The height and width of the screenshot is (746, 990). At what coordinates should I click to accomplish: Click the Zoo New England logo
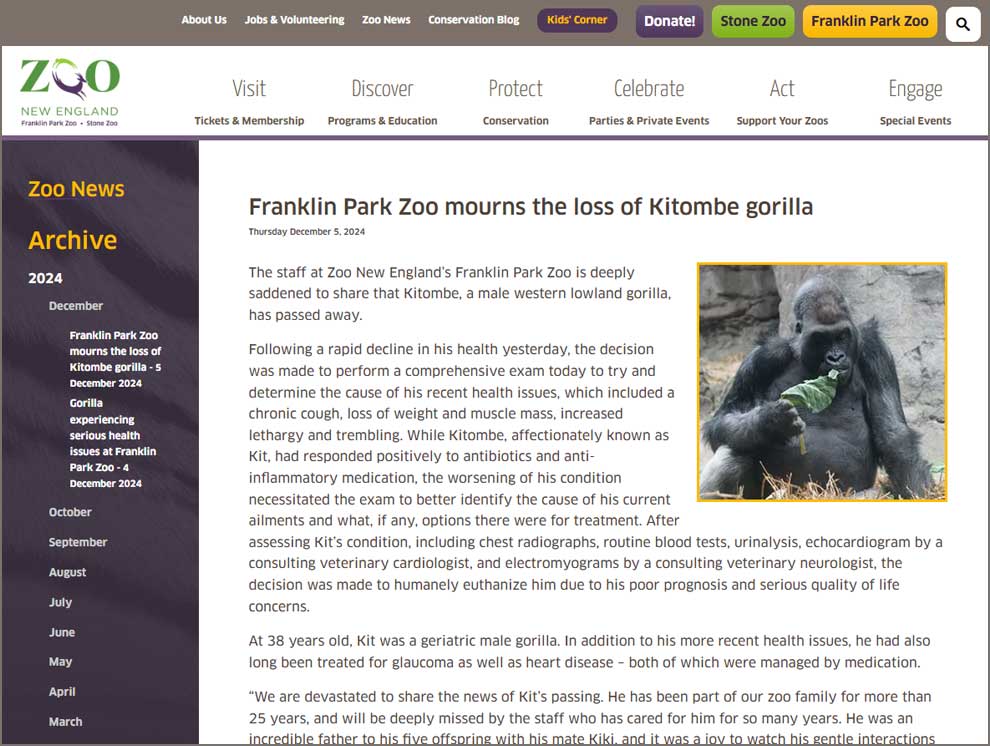point(70,92)
